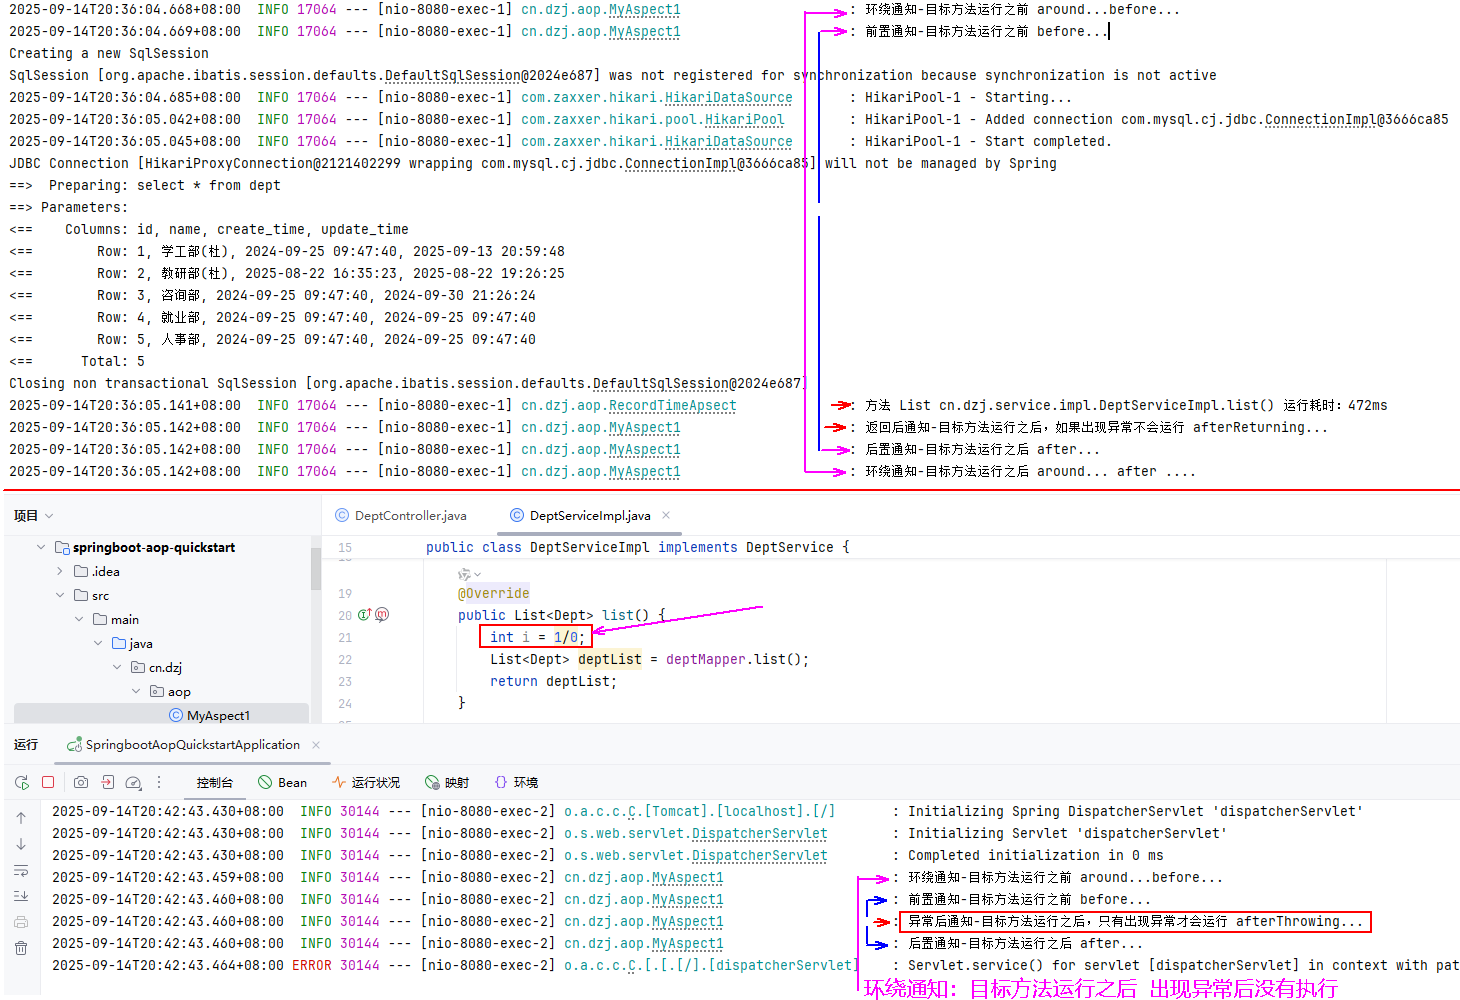Click the implements-method gutter icon on line 20
1460x1000 pixels.
[365, 614]
